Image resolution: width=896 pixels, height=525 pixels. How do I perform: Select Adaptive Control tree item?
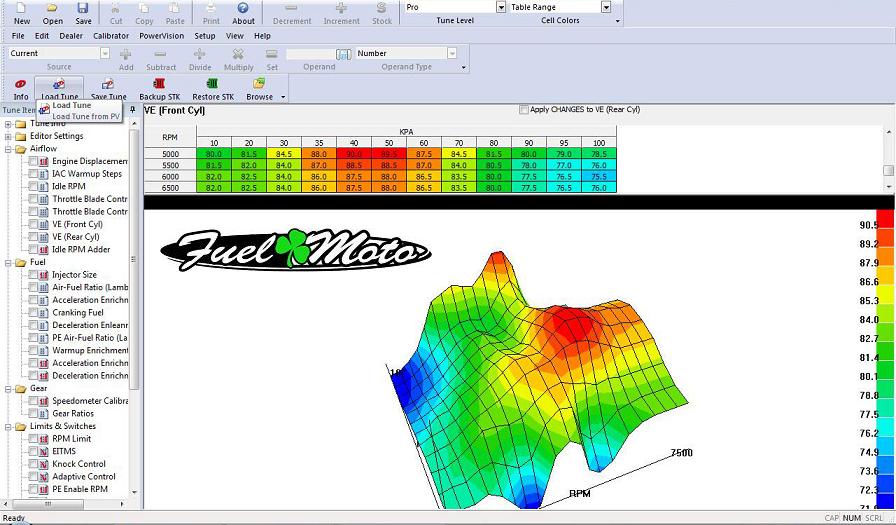(84, 476)
